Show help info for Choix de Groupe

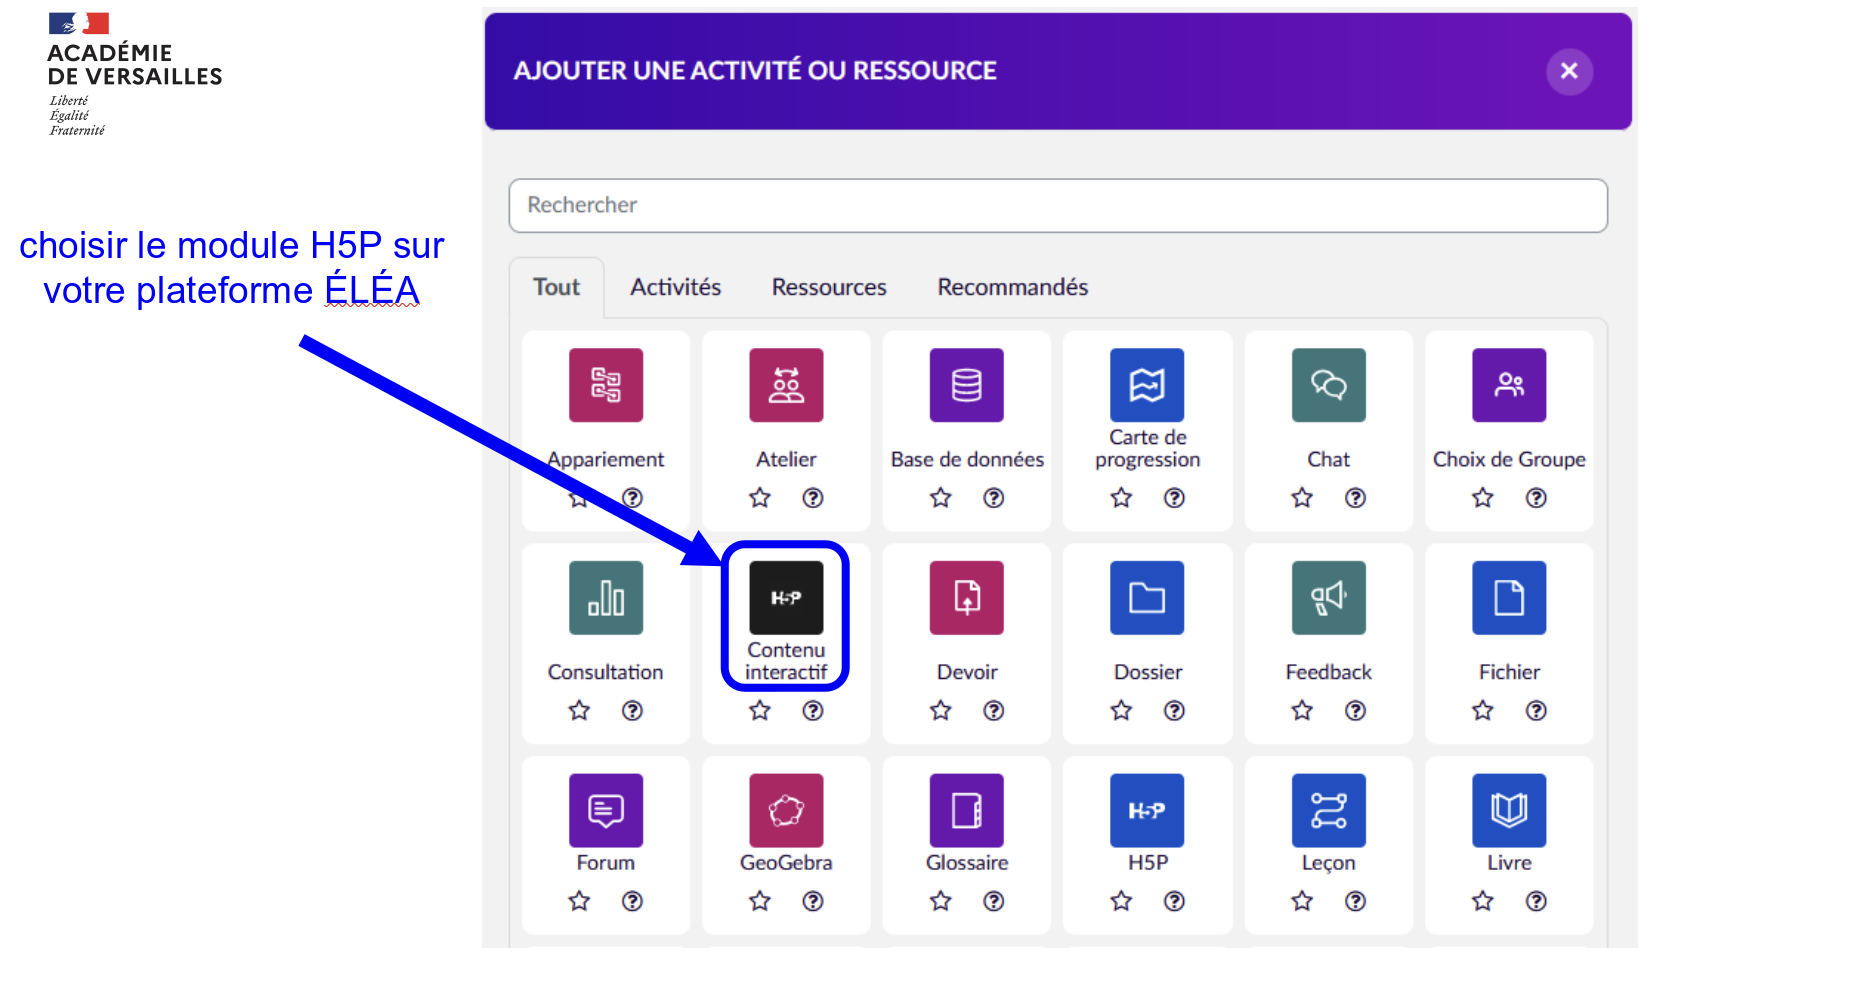(x=1536, y=498)
